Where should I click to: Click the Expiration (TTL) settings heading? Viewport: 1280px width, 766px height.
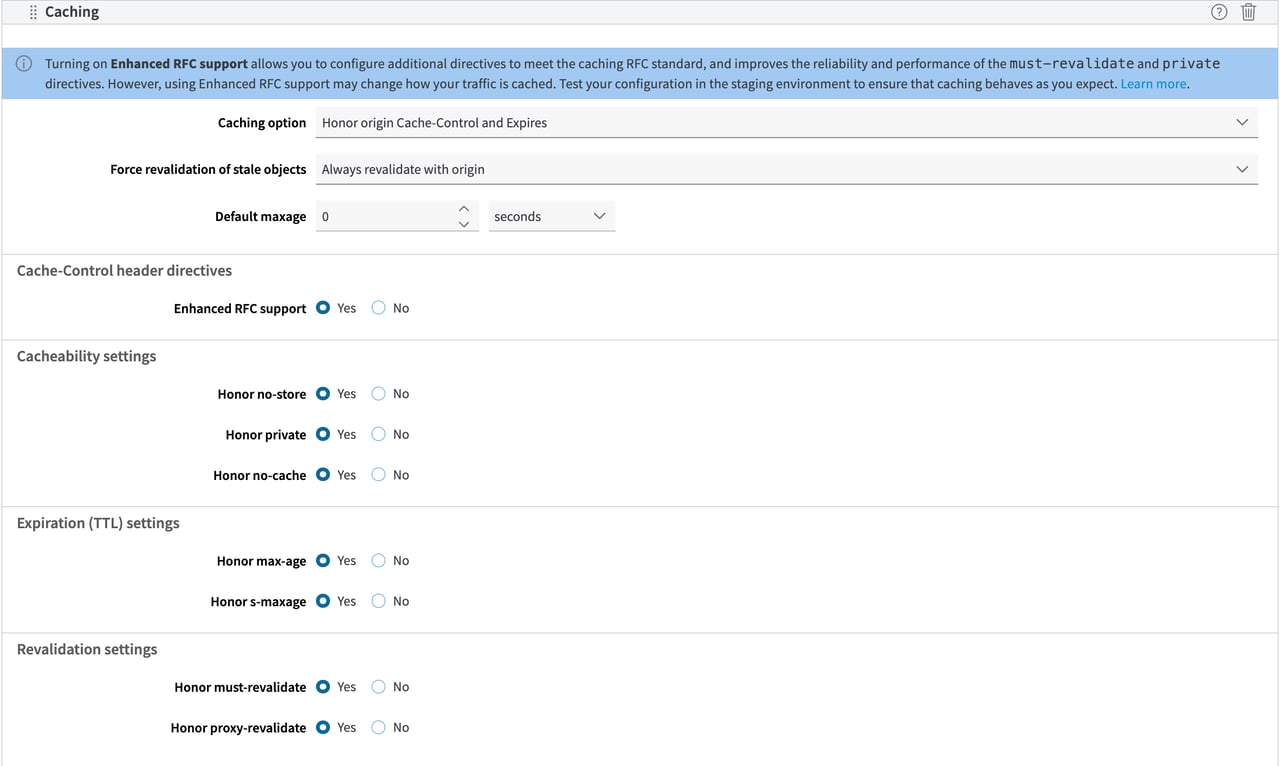click(98, 523)
